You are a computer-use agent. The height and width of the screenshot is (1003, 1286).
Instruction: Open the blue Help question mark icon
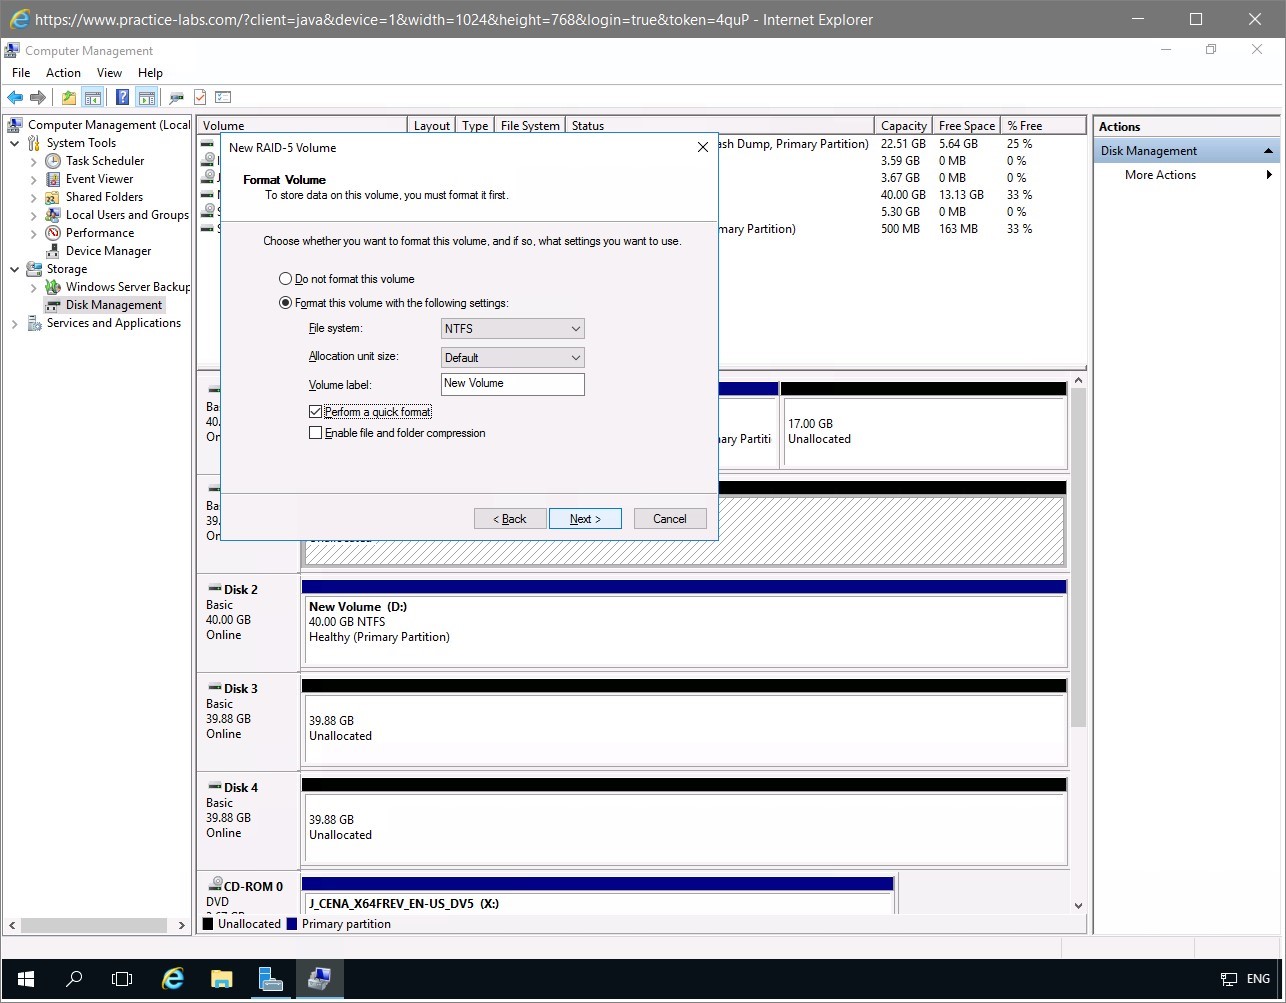coord(122,97)
